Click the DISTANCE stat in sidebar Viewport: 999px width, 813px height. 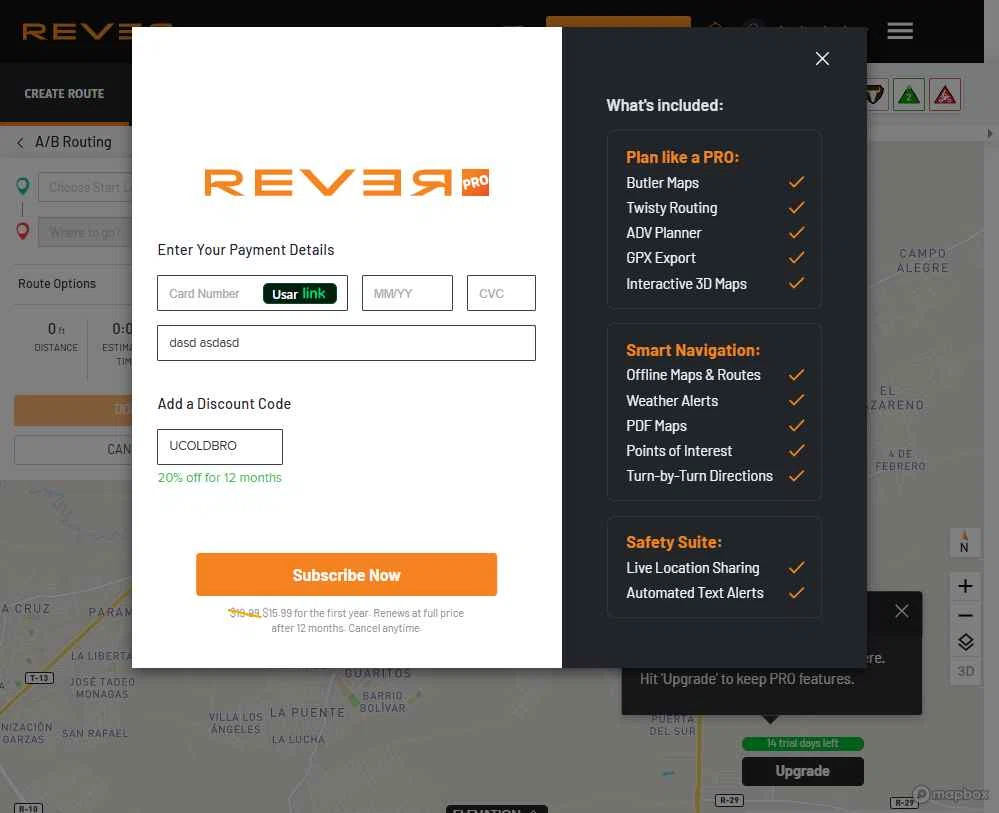coord(56,337)
